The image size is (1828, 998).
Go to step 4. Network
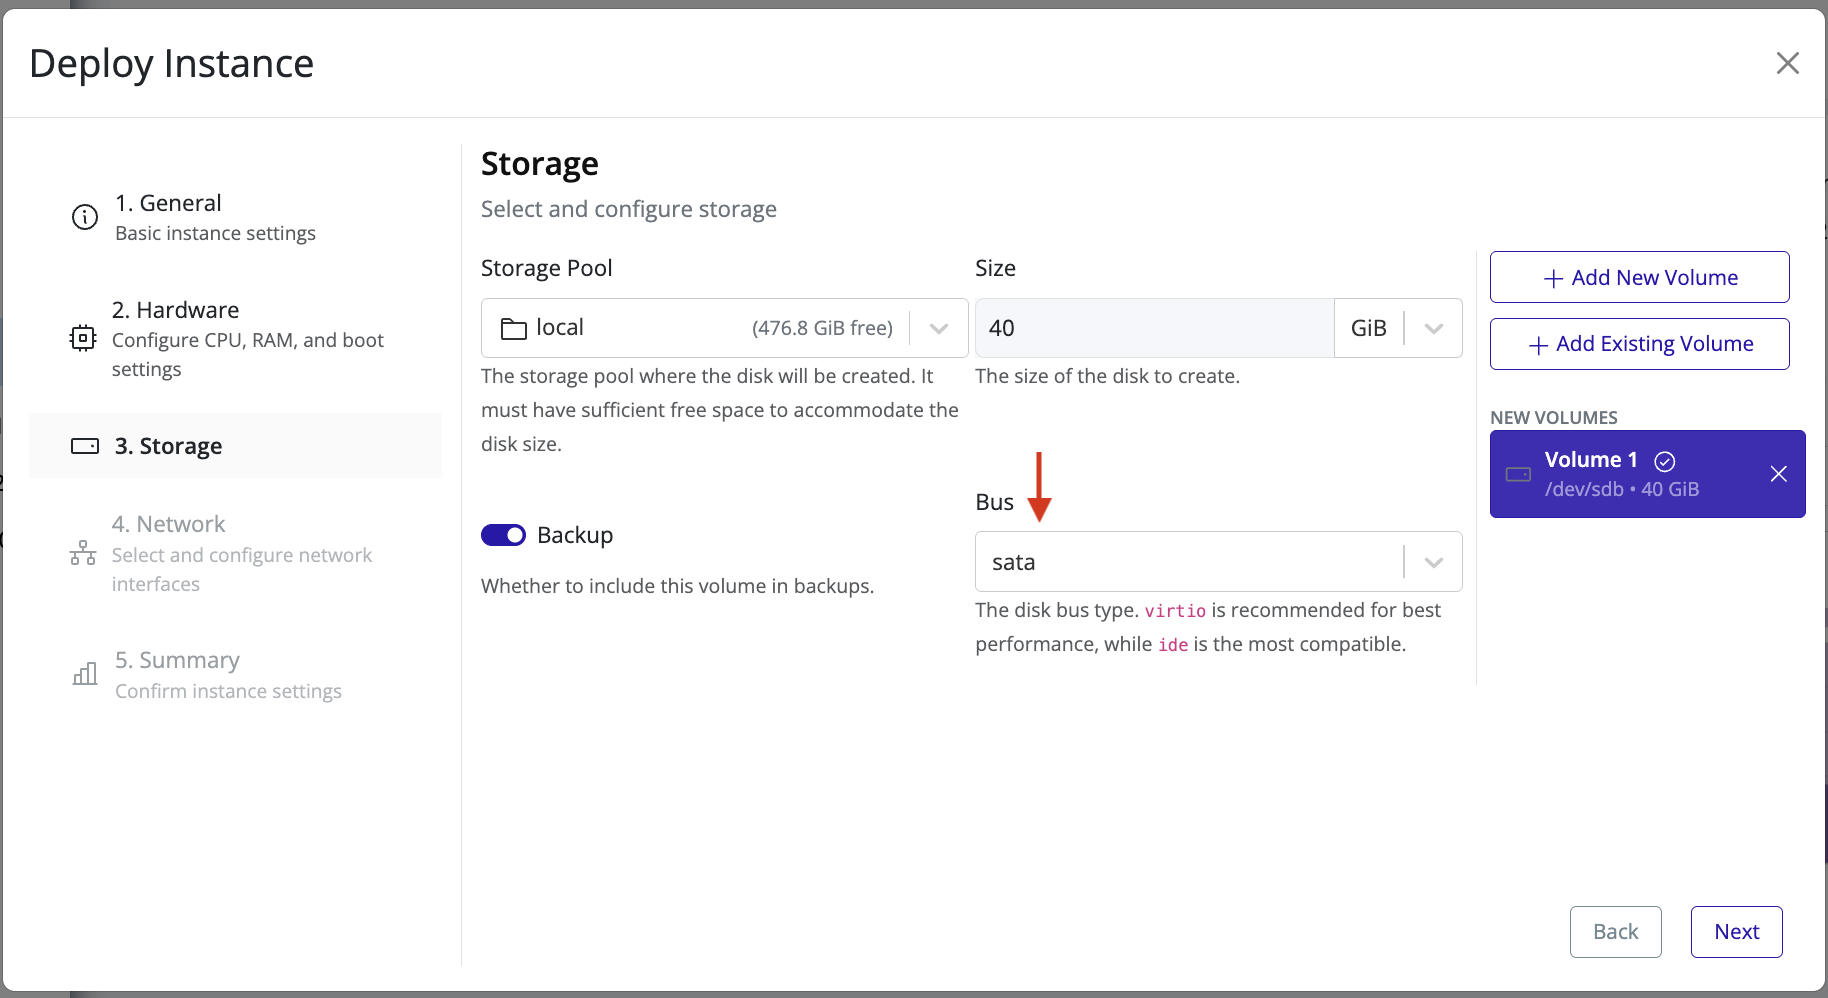[x=235, y=553]
